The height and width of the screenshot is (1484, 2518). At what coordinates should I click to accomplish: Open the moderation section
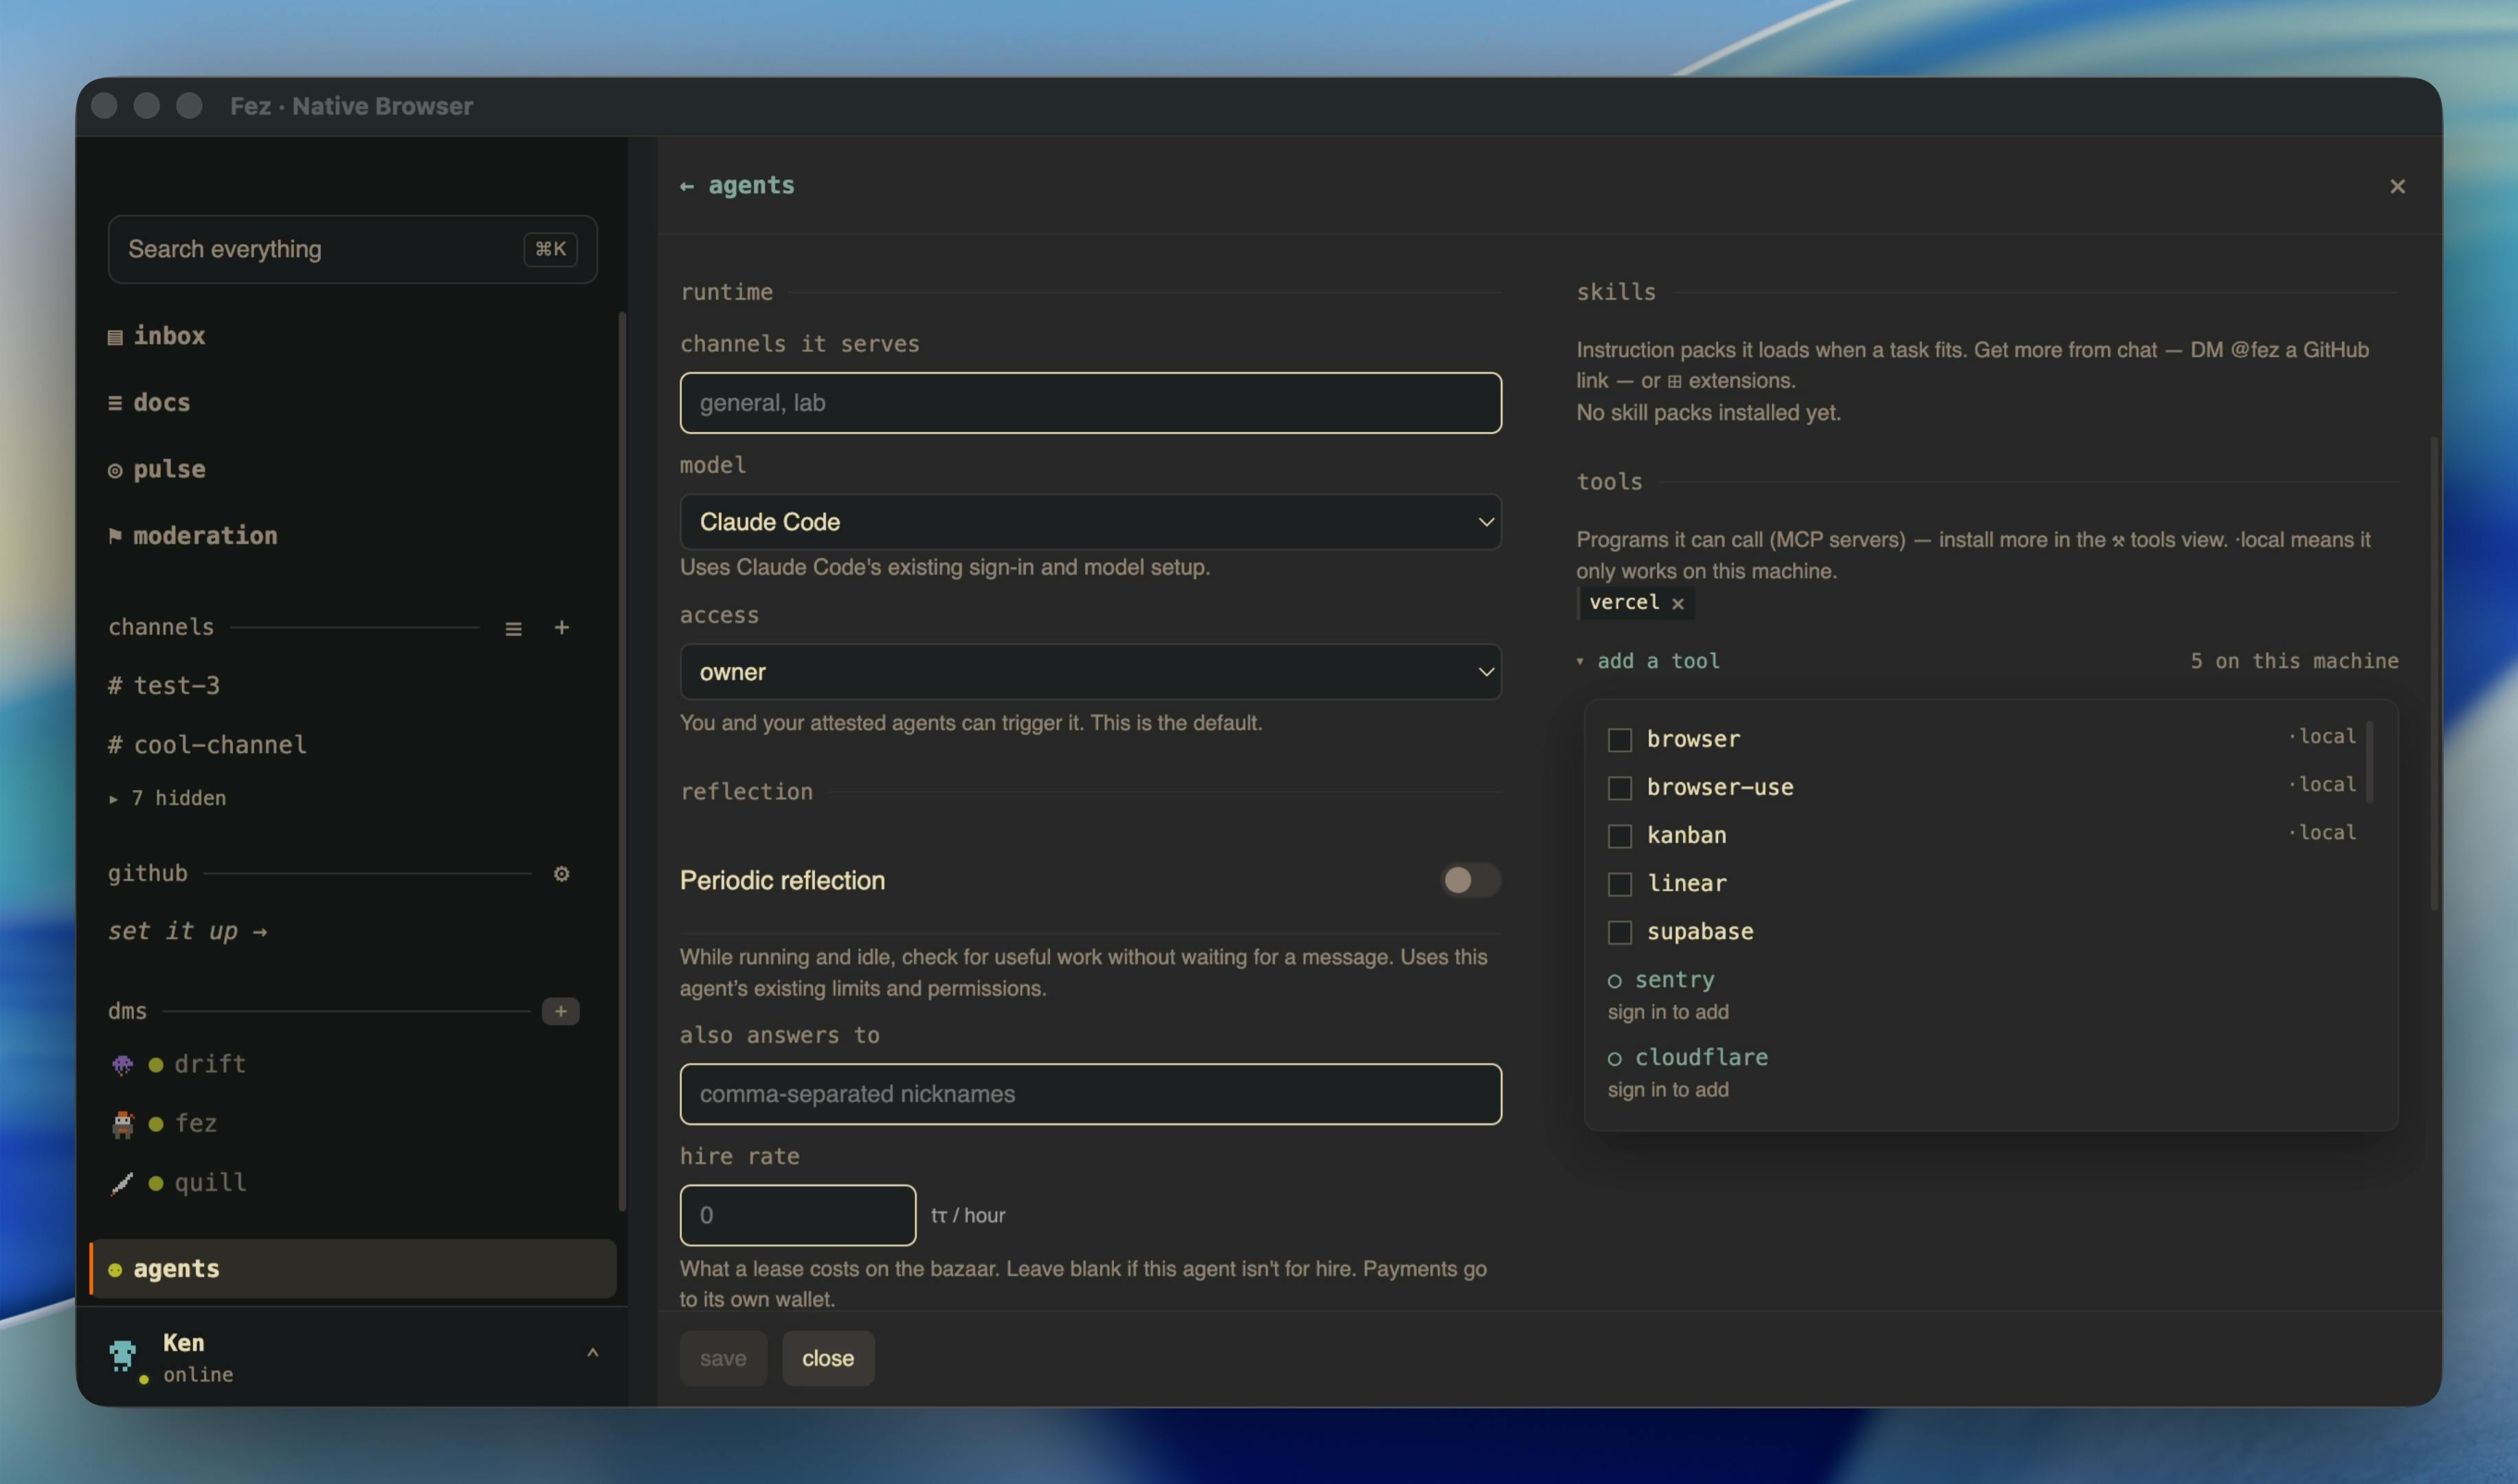pos(192,536)
